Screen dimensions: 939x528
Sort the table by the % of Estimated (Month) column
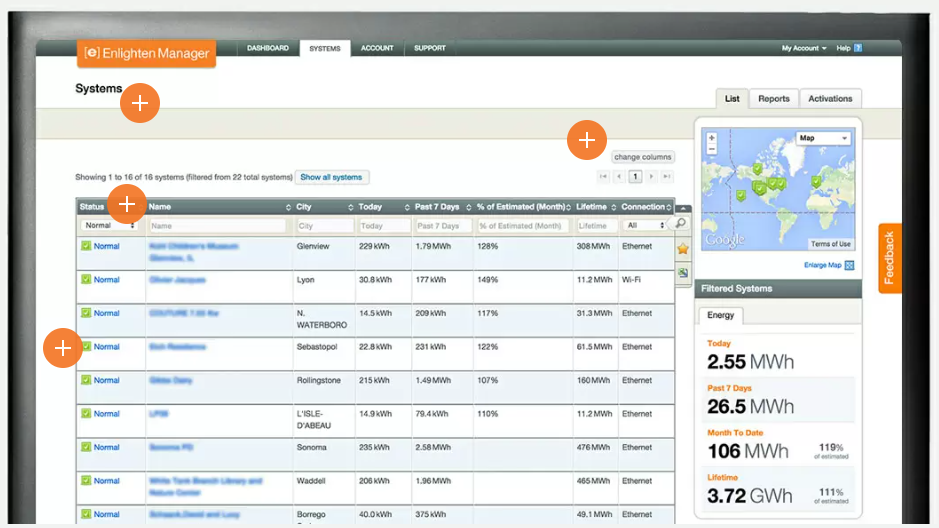pos(523,207)
